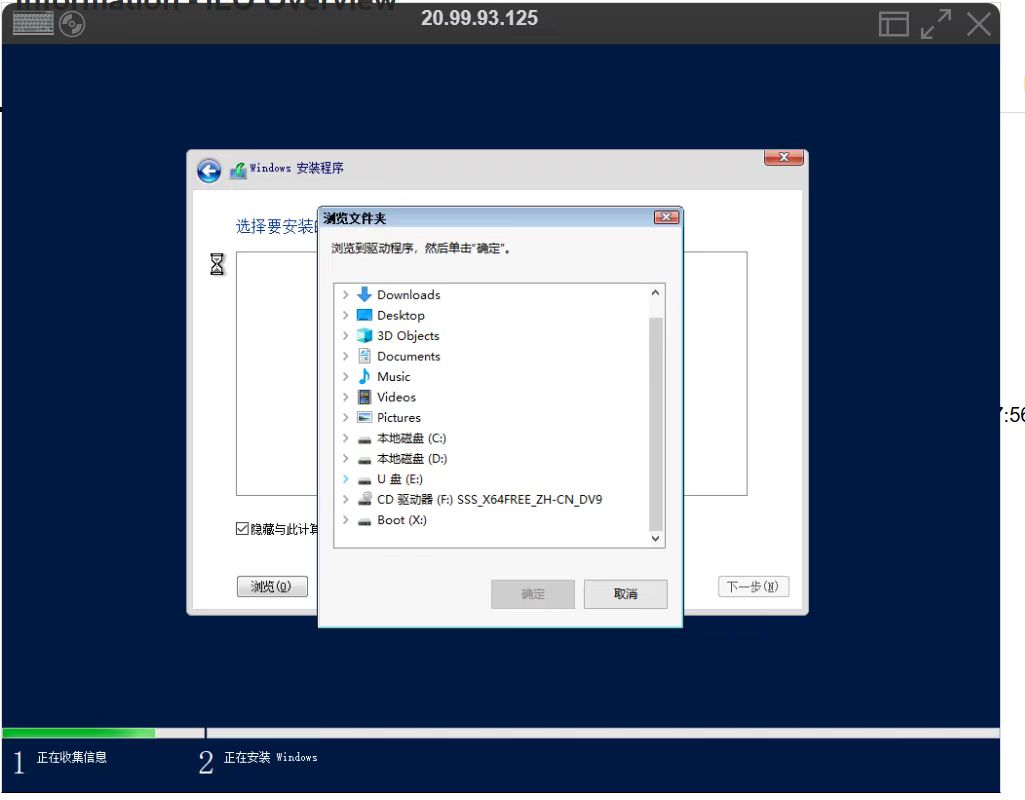Viewport: 1025px width, 800px height.
Task: Expand the CD 驱动器 (F:) node
Action: click(x=346, y=499)
